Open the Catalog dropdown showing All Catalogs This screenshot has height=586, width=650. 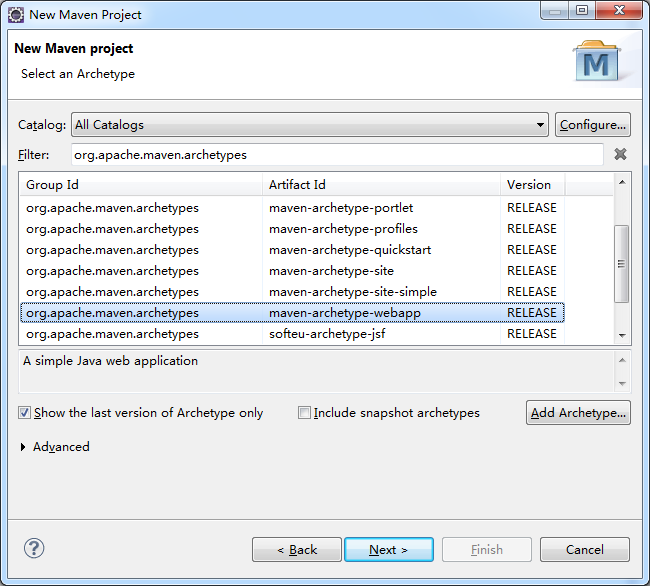click(310, 125)
